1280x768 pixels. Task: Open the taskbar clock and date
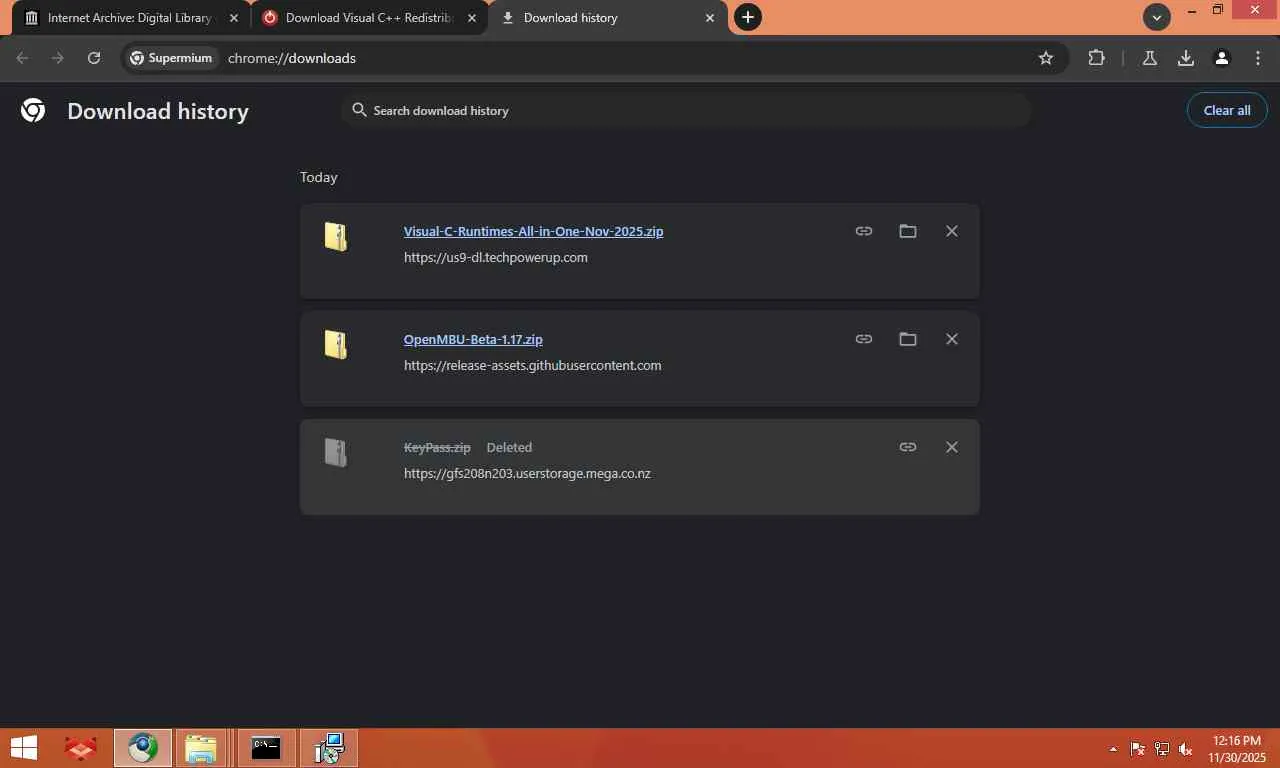[1237, 749]
